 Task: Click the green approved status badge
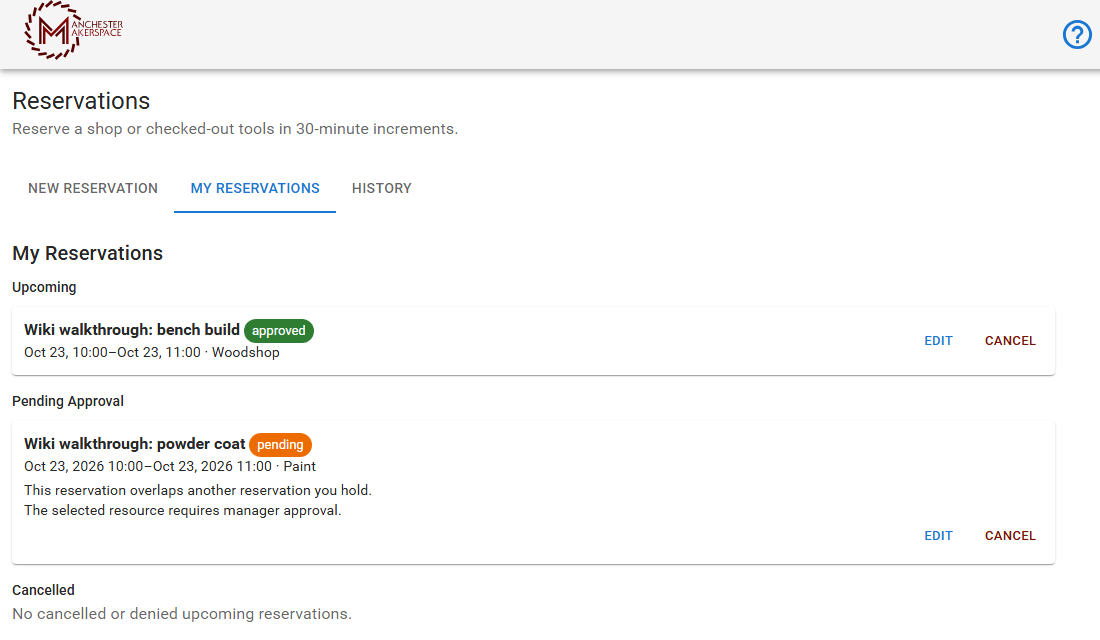(279, 331)
